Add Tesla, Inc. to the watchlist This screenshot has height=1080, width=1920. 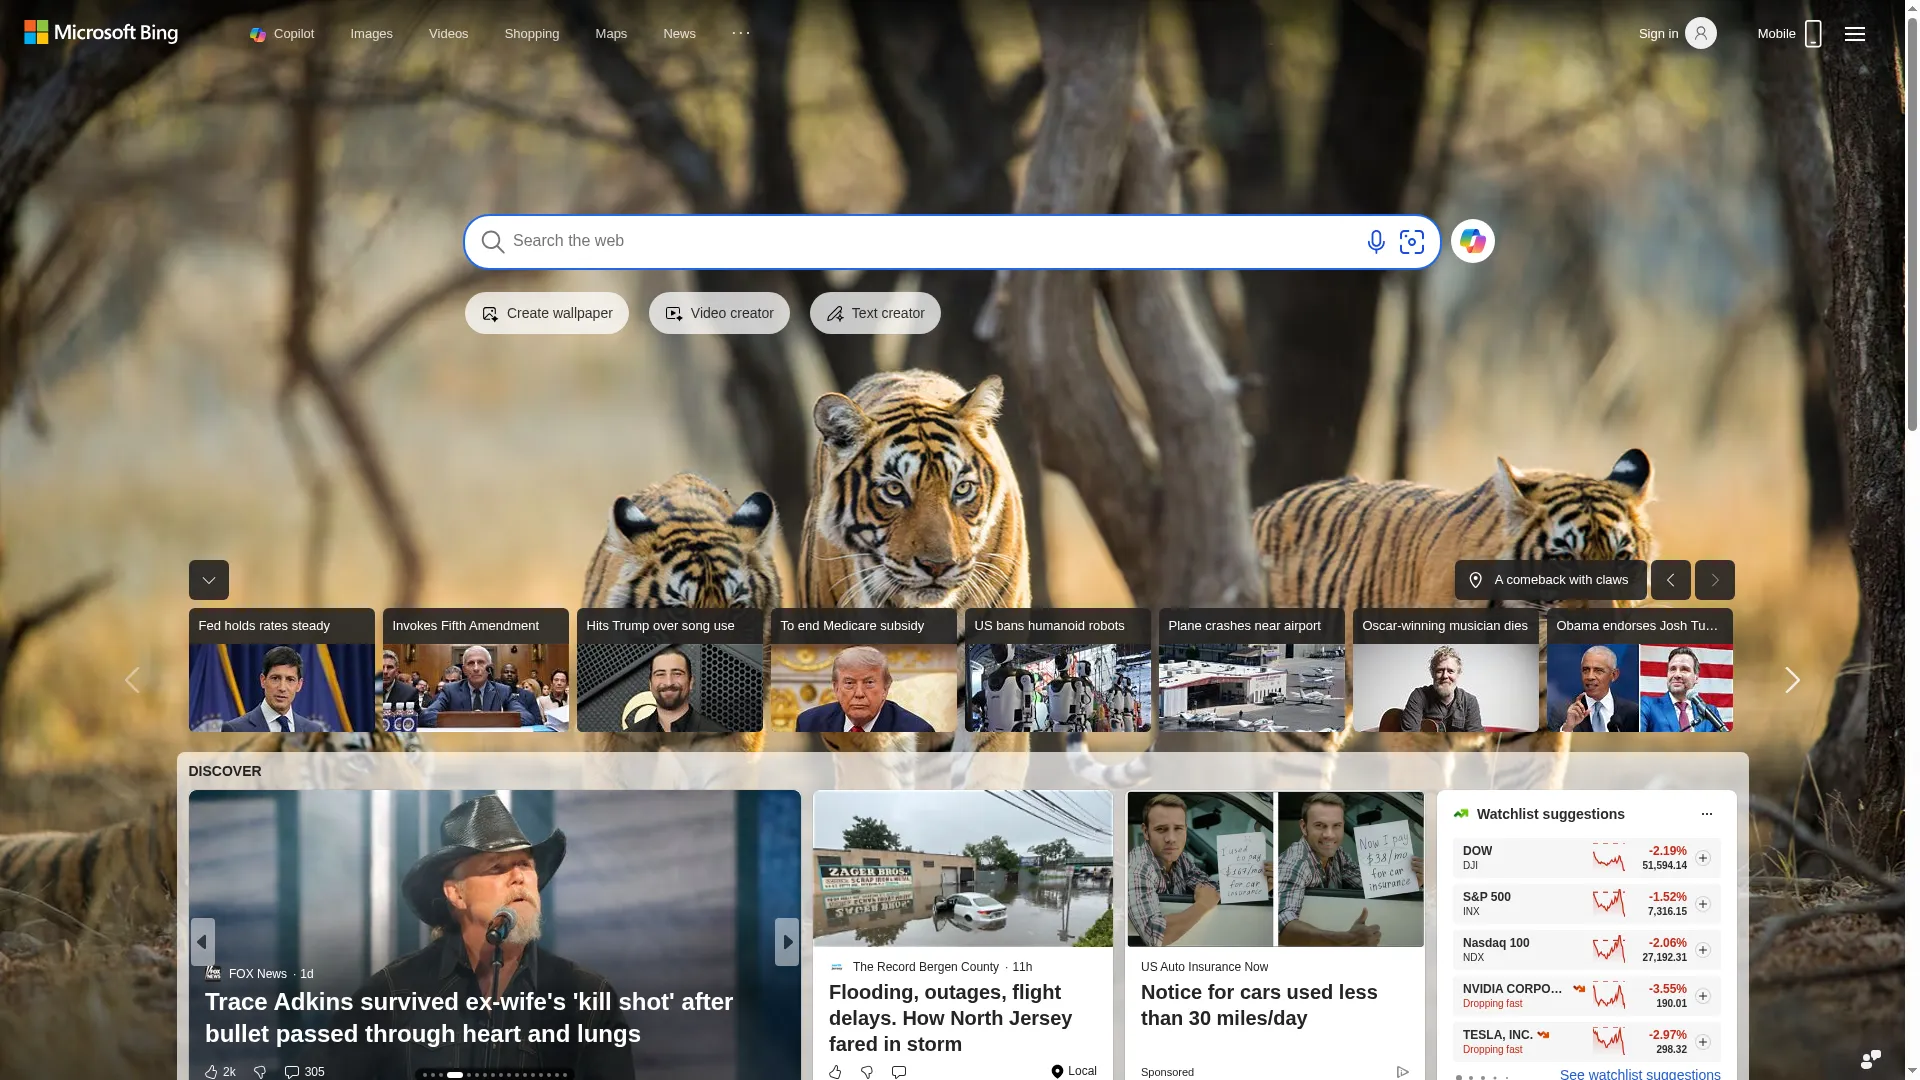coord(1703,1042)
